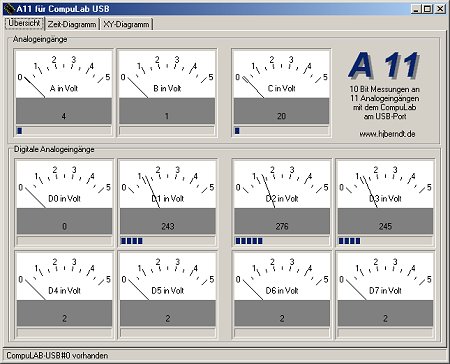Click the value 1 under meter B

[x=167, y=116]
